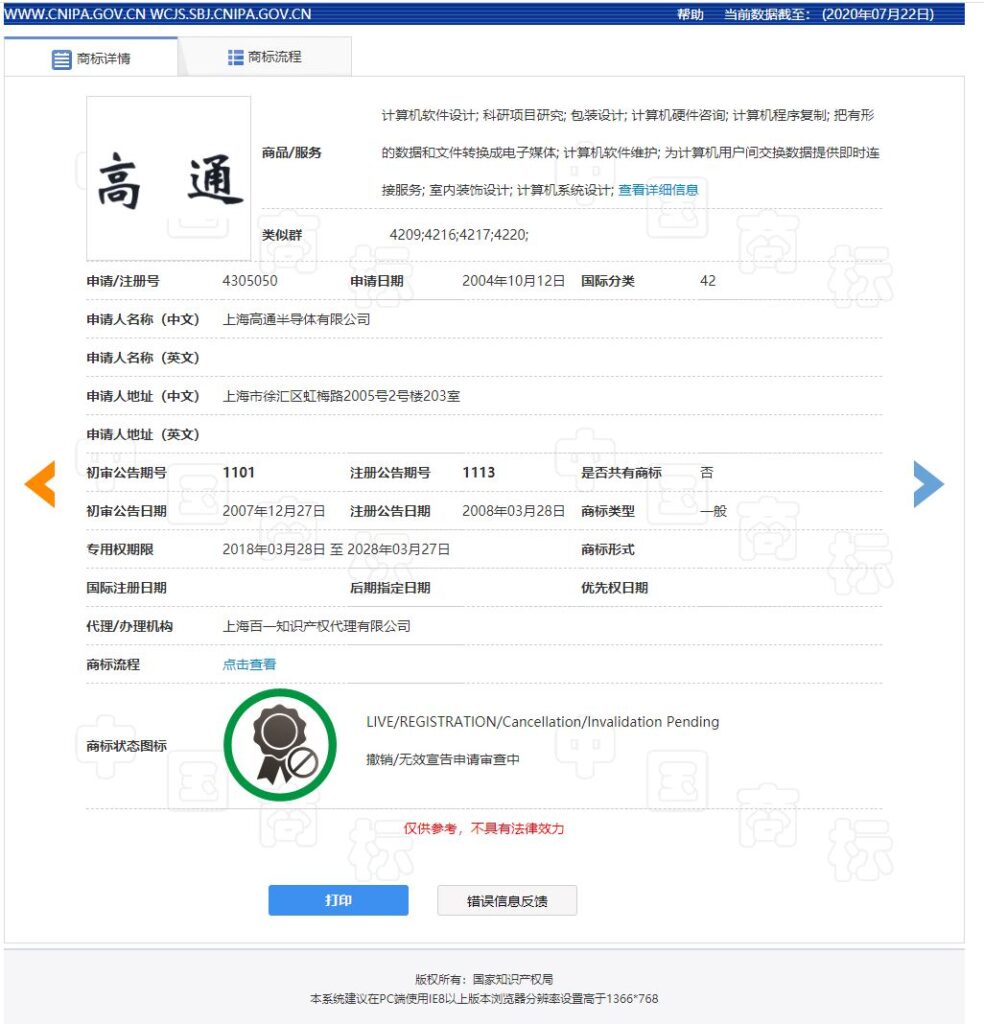Open the 查看详细信息 link

pos(658,190)
